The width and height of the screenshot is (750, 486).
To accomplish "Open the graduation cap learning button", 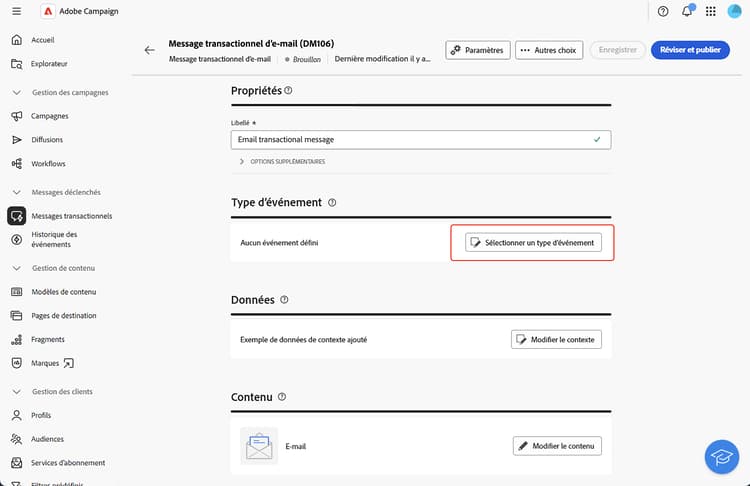I will [x=720, y=455].
